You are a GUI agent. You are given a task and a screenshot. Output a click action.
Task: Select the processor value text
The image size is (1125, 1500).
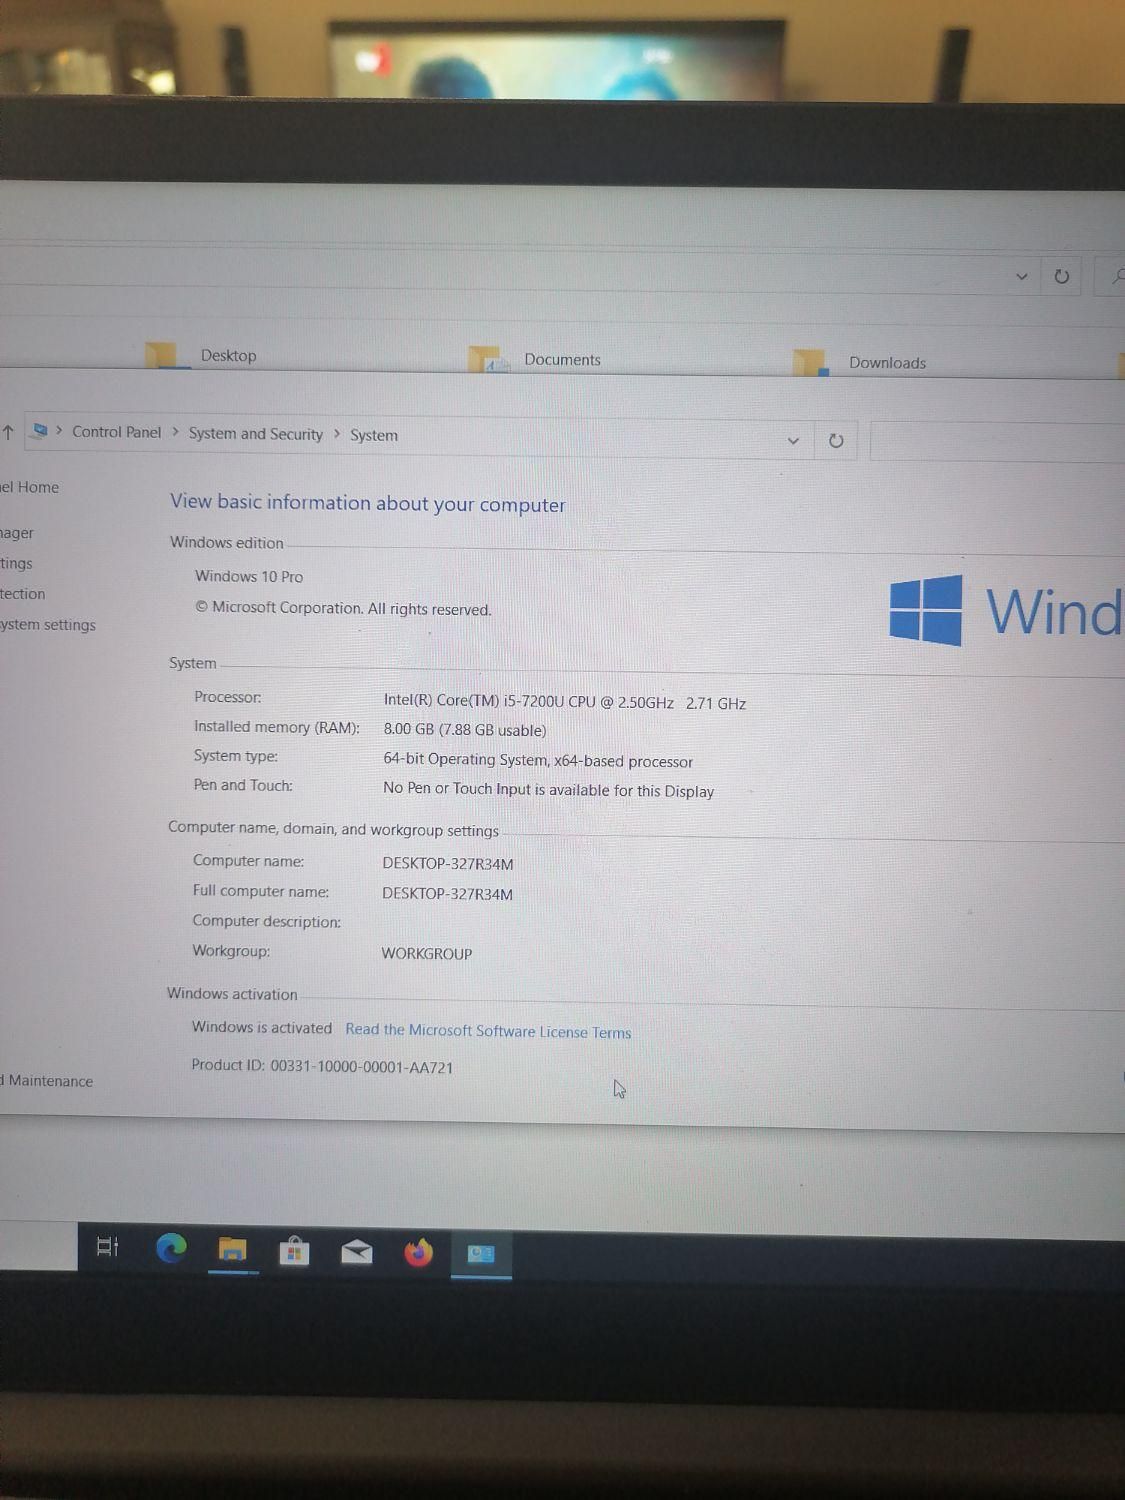pos(565,702)
